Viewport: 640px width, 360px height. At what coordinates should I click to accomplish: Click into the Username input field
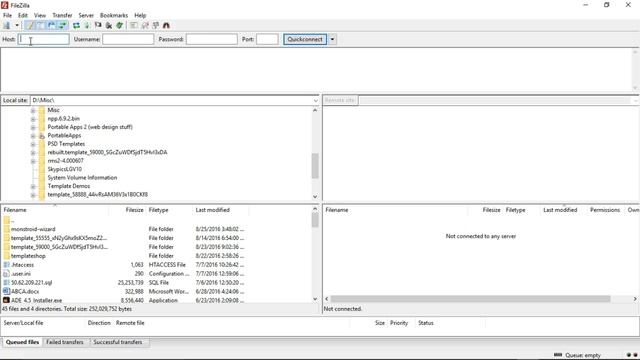[x=128, y=39]
